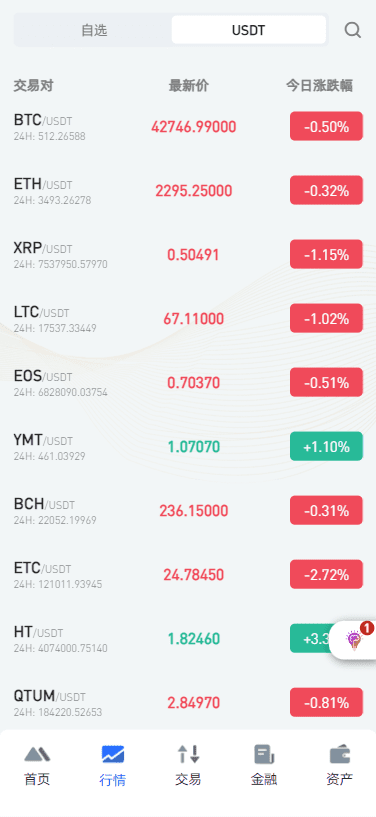The height and width of the screenshot is (817, 376).
Task: Click the EOS price 0.70370
Action: tap(194, 383)
